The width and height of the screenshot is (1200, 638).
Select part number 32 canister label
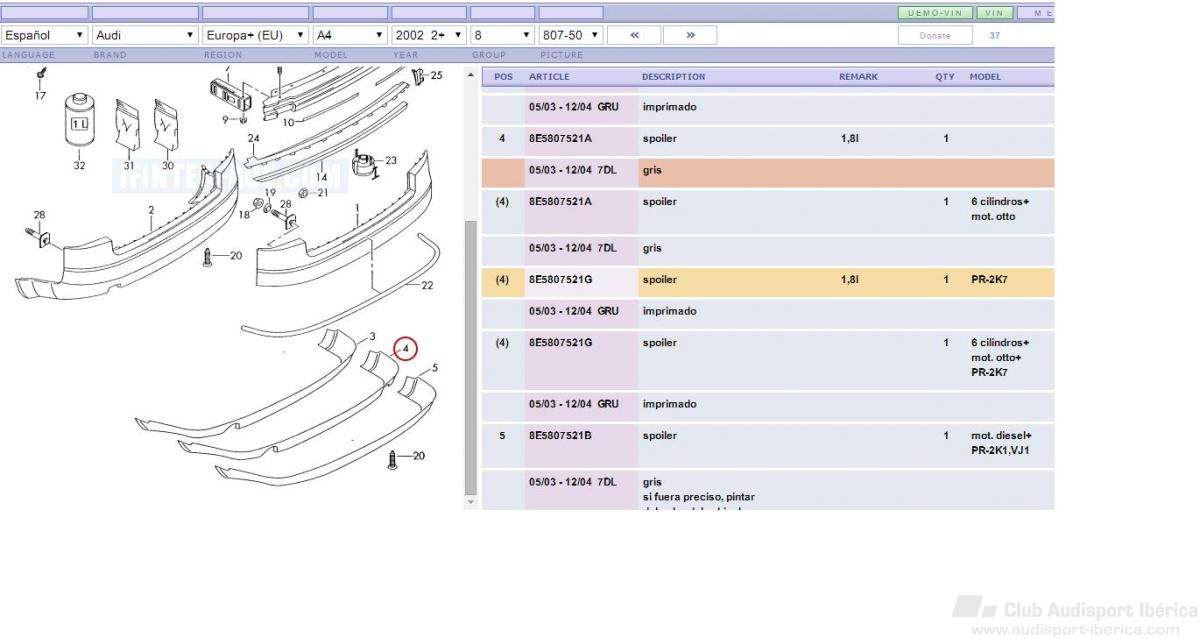(79, 166)
